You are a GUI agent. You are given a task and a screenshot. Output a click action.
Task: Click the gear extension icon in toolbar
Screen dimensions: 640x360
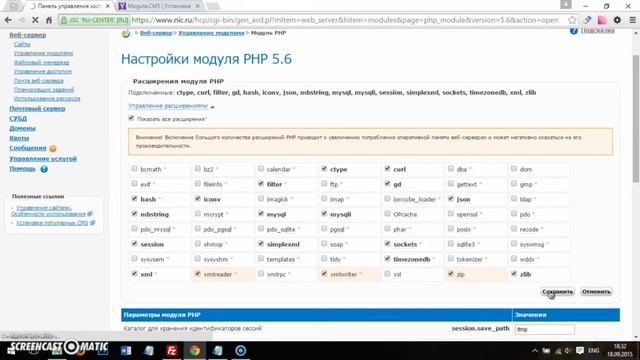[x=617, y=20]
